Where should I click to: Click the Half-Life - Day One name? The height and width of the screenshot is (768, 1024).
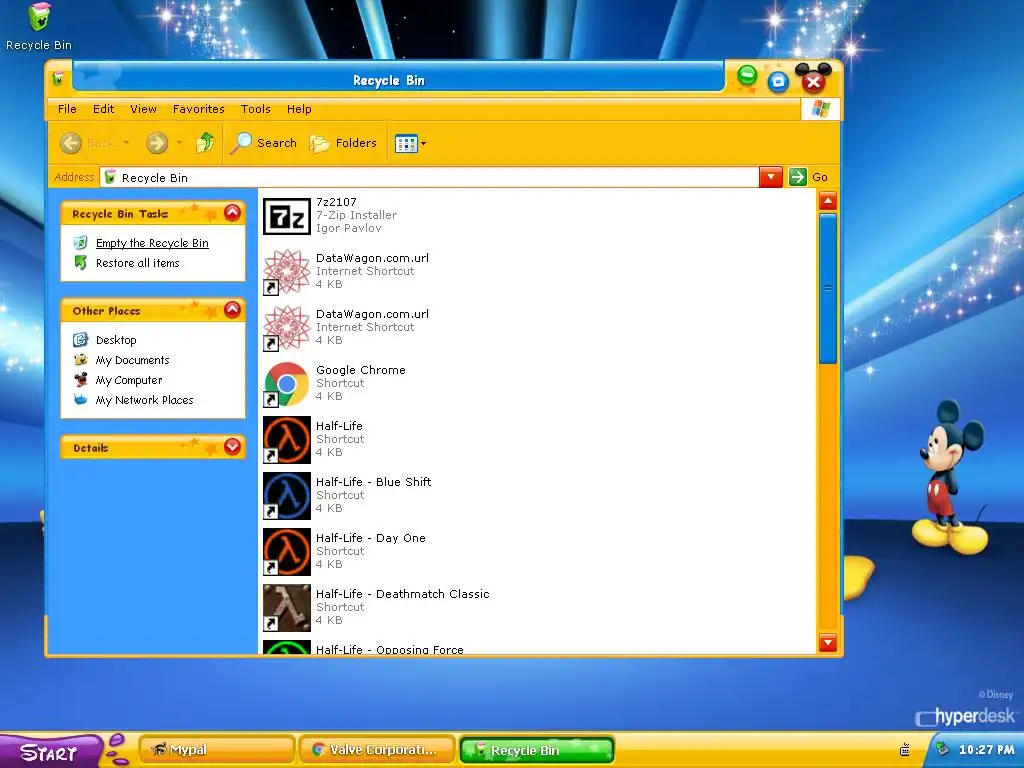[370, 537]
